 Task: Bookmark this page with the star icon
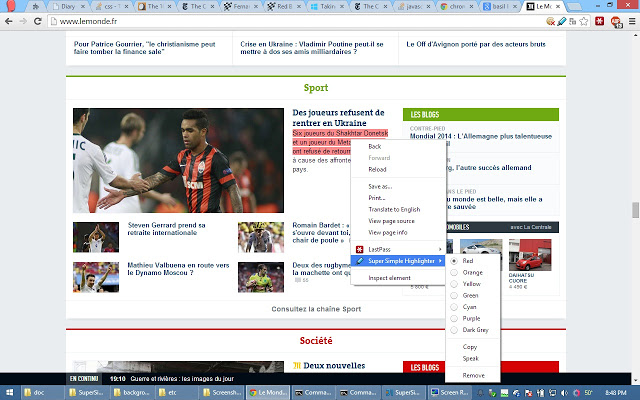[x=584, y=21]
